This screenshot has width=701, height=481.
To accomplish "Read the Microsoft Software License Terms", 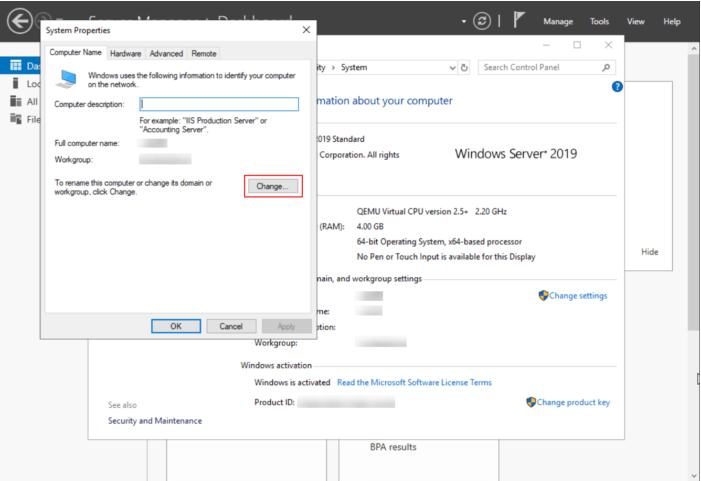I will pos(414,383).
